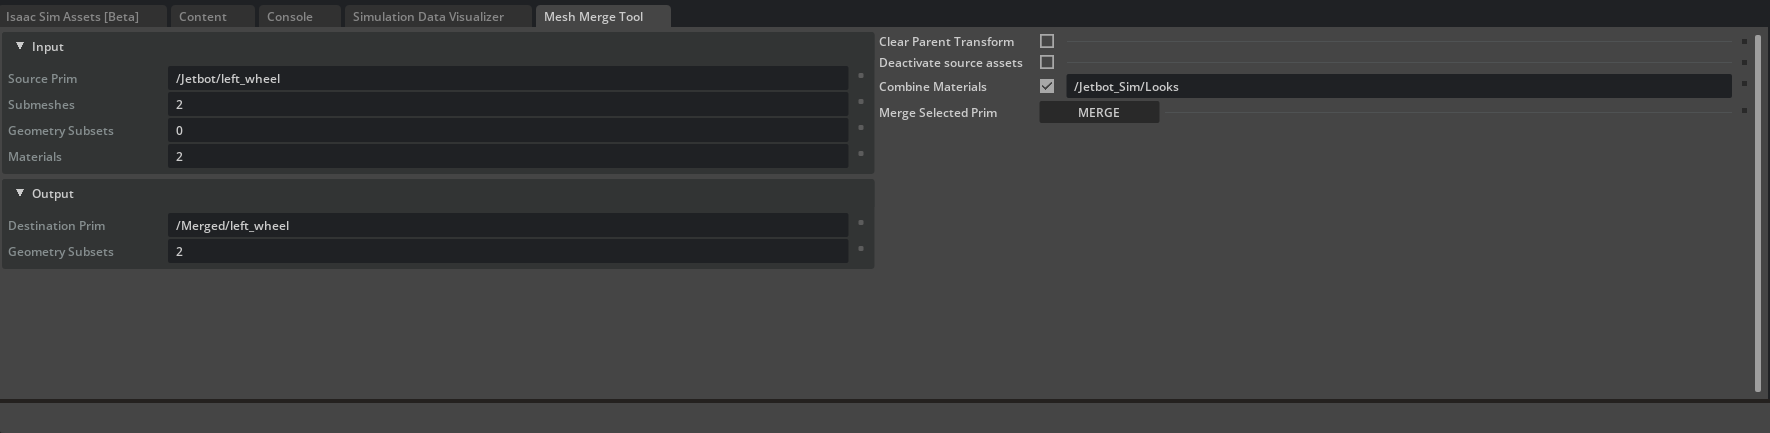Click the reset dot on Combine Materials row
The height and width of the screenshot is (433, 1770).
click(x=1744, y=84)
